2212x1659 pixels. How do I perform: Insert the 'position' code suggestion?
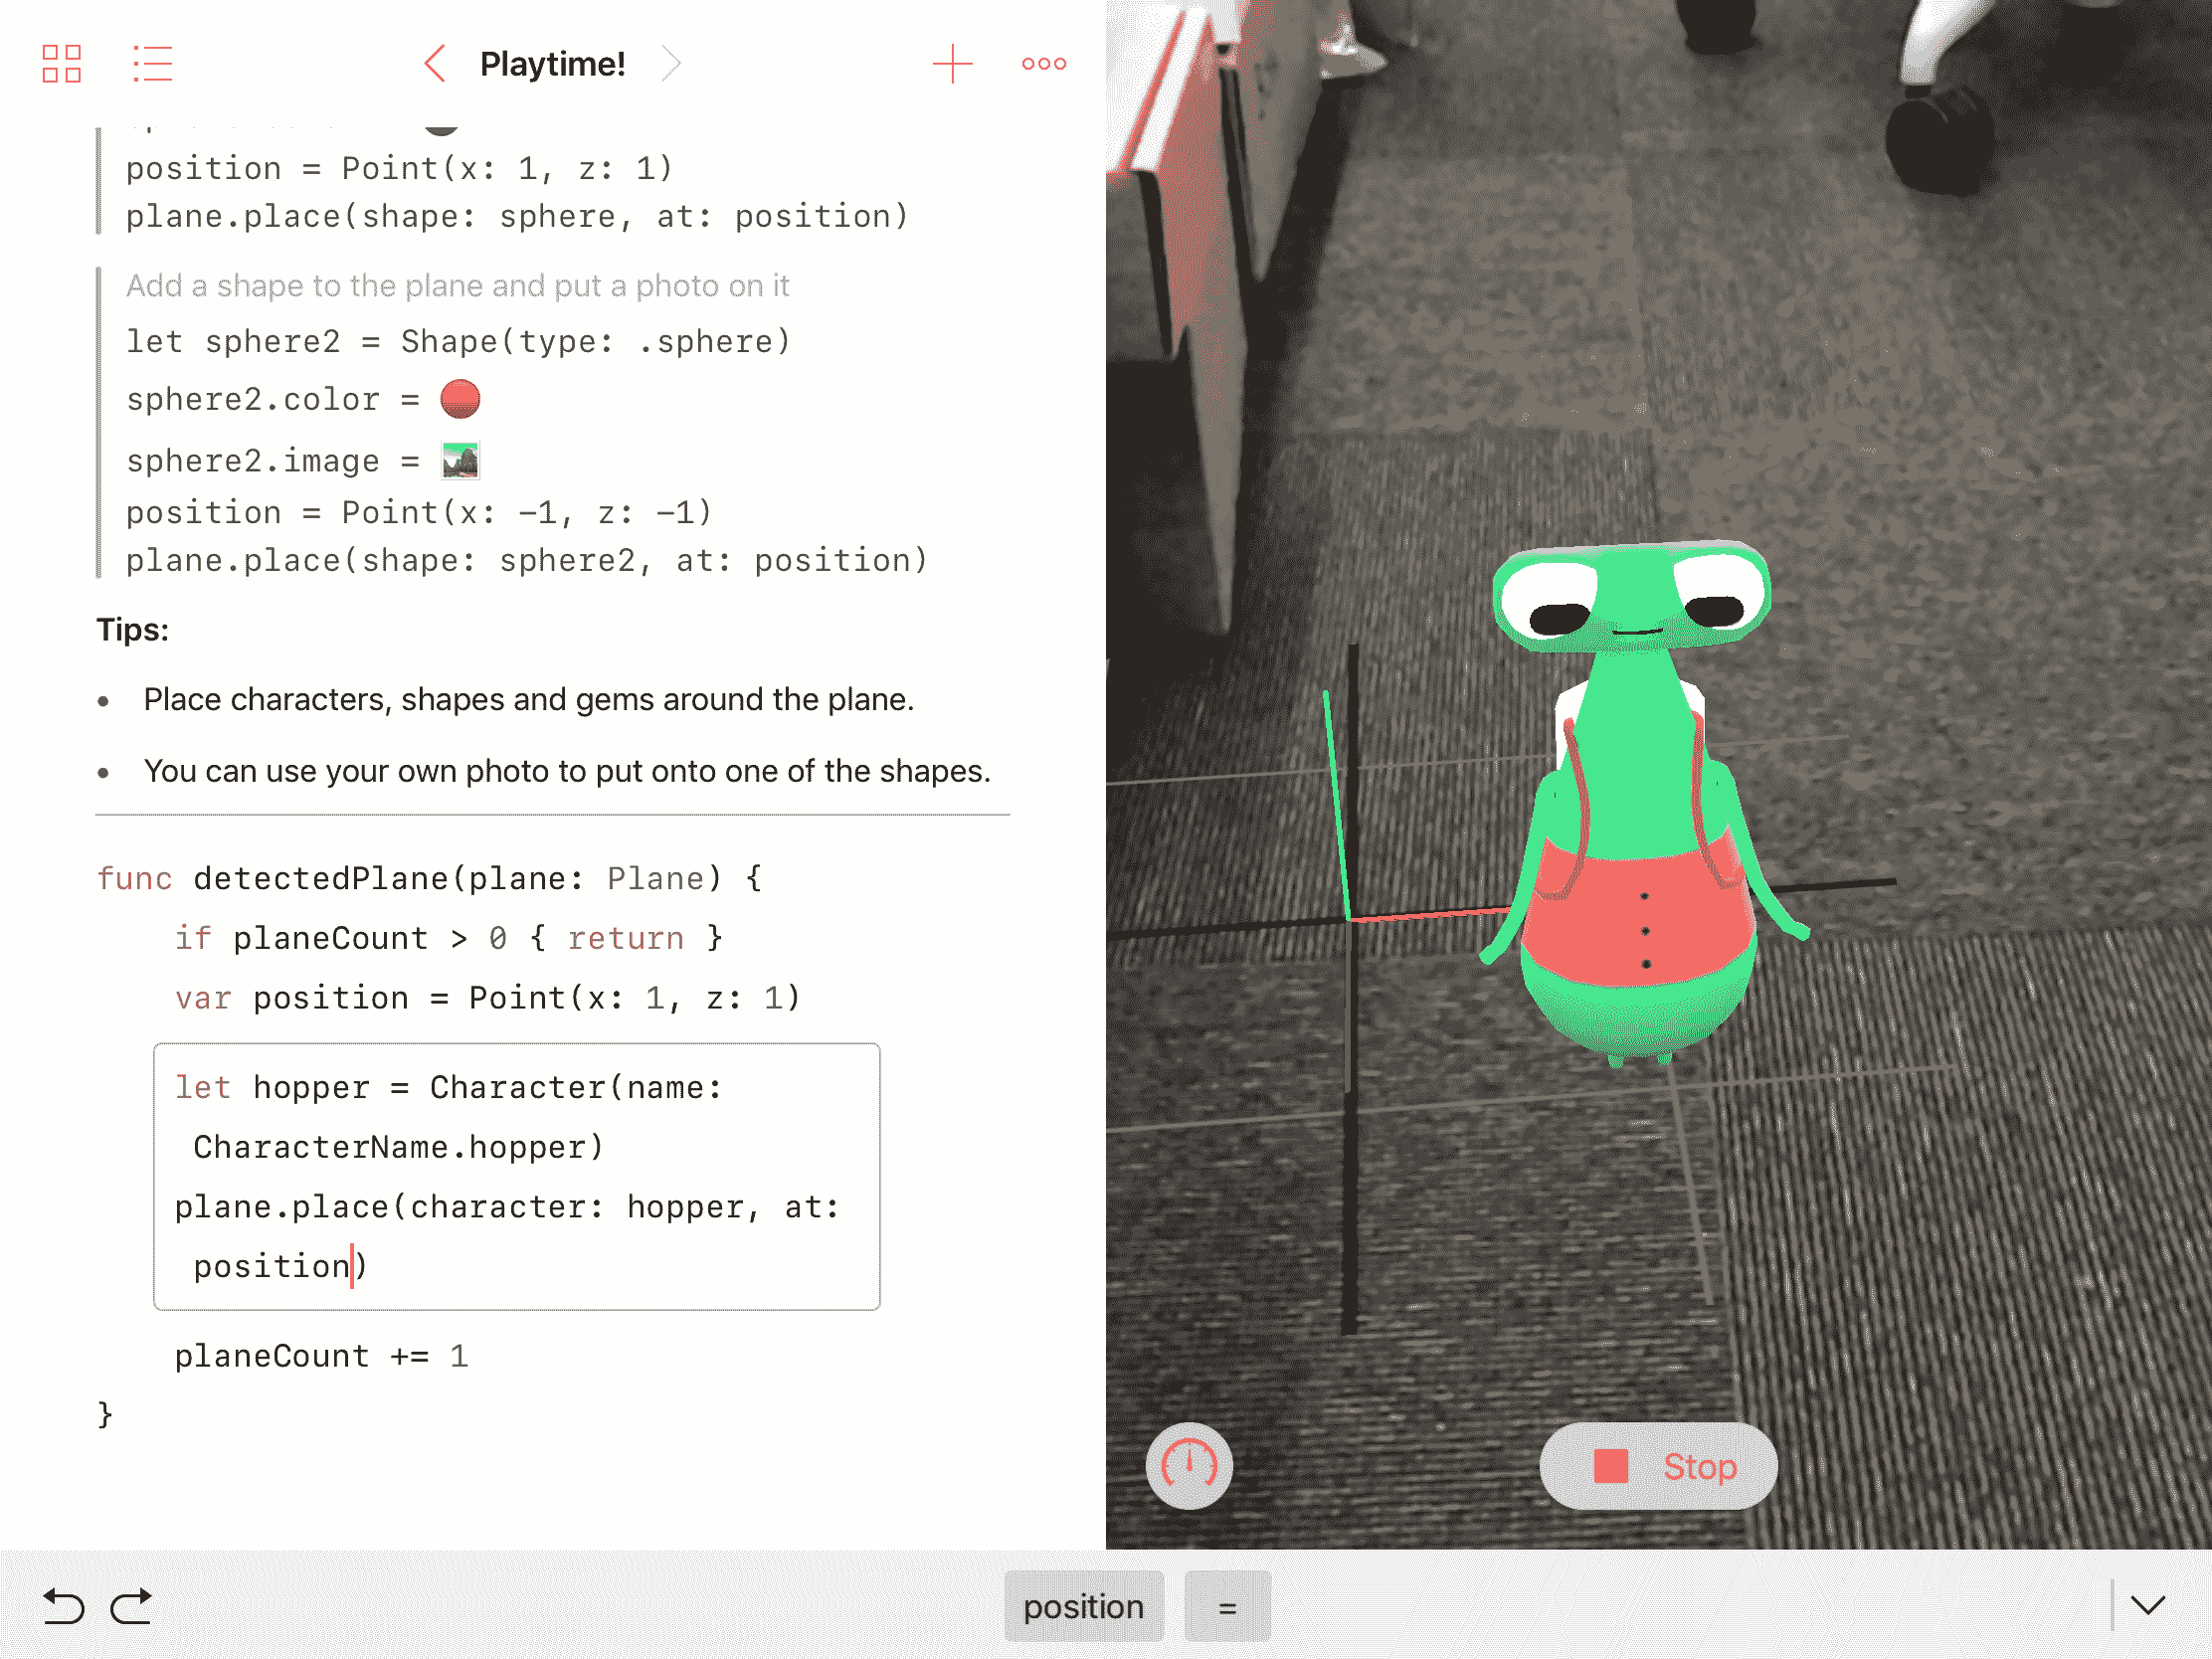pyautogui.click(x=1083, y=1606)
